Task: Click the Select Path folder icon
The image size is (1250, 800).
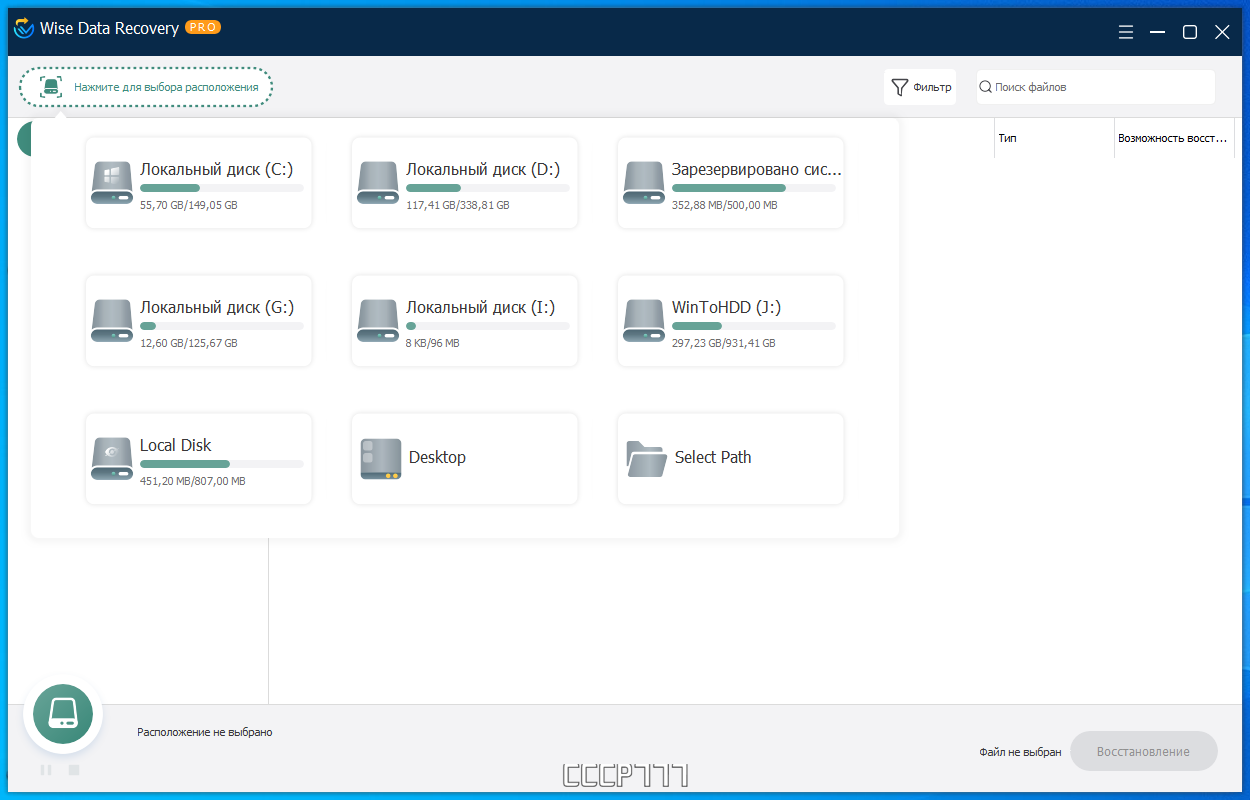Action: [646, 458]
